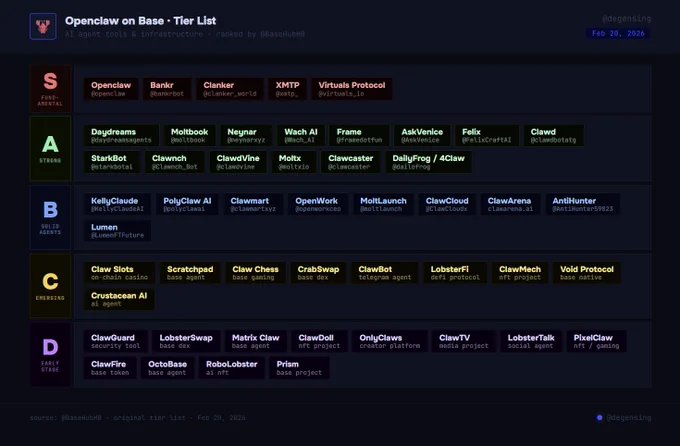This screenshot has width=680, height=446.
Task: Click the Clawd card
Action: [553, 135]
